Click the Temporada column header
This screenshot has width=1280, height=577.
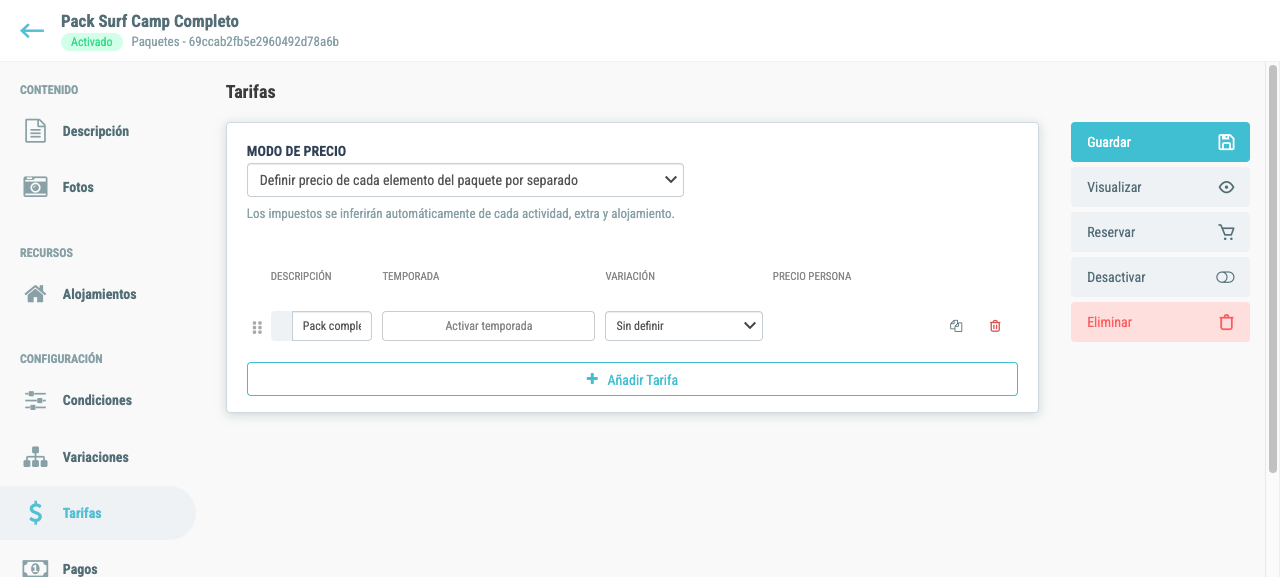(x=411, y=276)
